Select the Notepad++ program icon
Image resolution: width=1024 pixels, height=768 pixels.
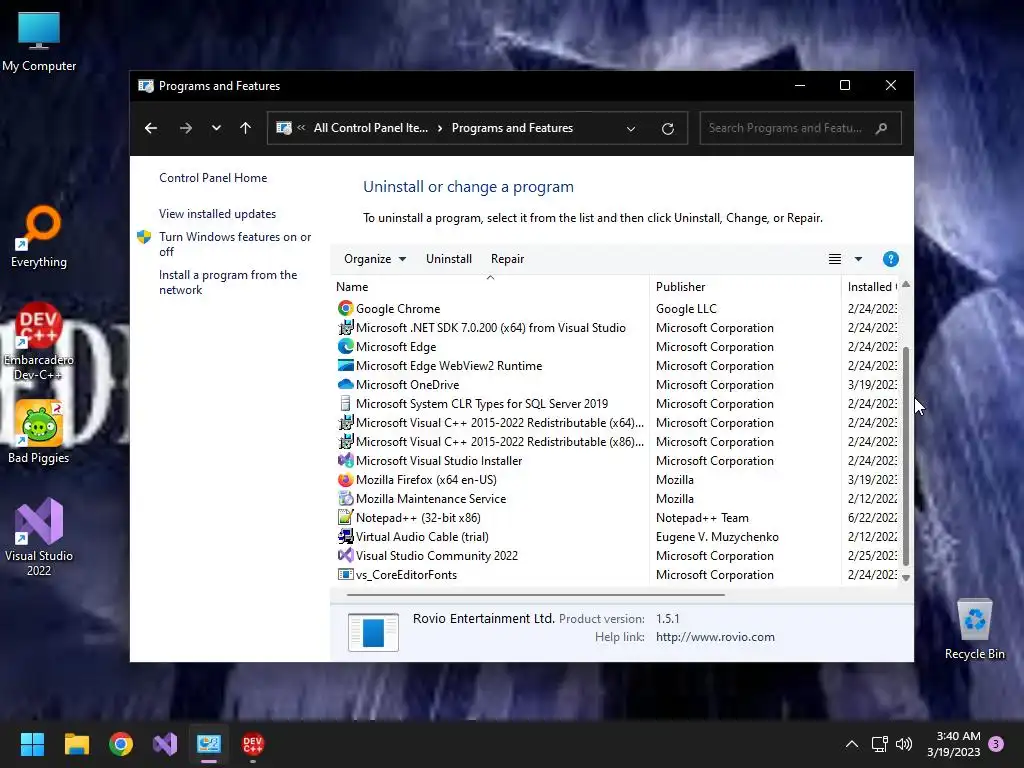(345, 517)
